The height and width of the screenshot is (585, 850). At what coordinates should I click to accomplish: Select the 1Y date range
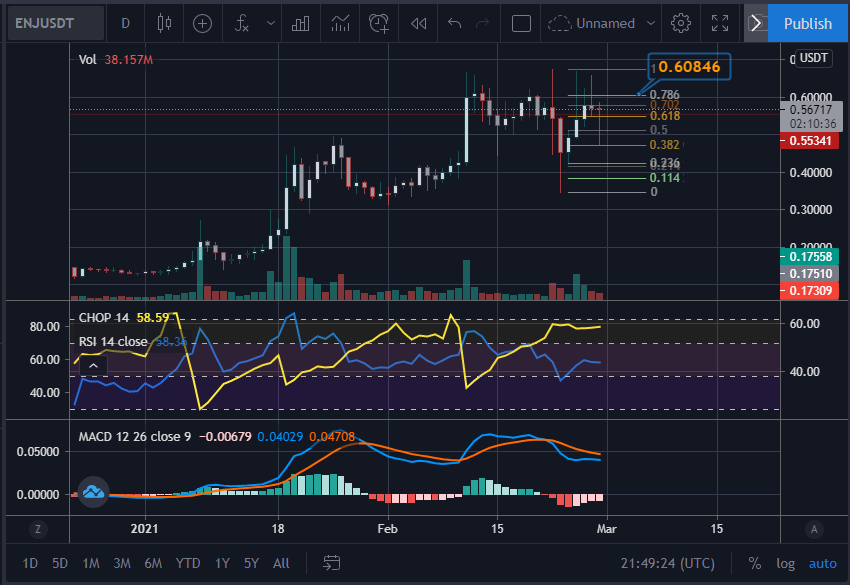[222, 563]
